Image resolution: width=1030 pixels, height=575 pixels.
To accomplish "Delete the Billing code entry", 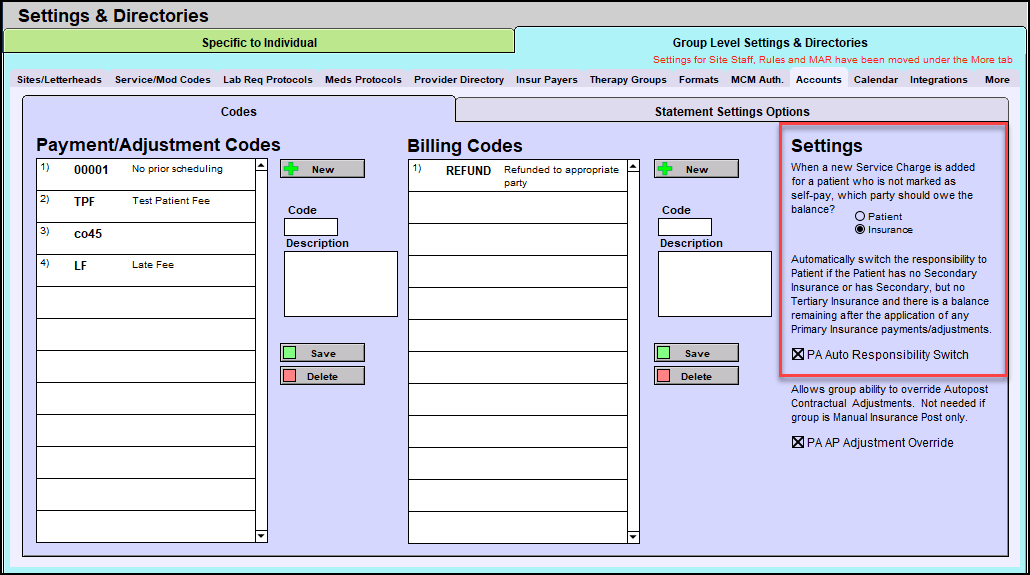I will 696,376.
